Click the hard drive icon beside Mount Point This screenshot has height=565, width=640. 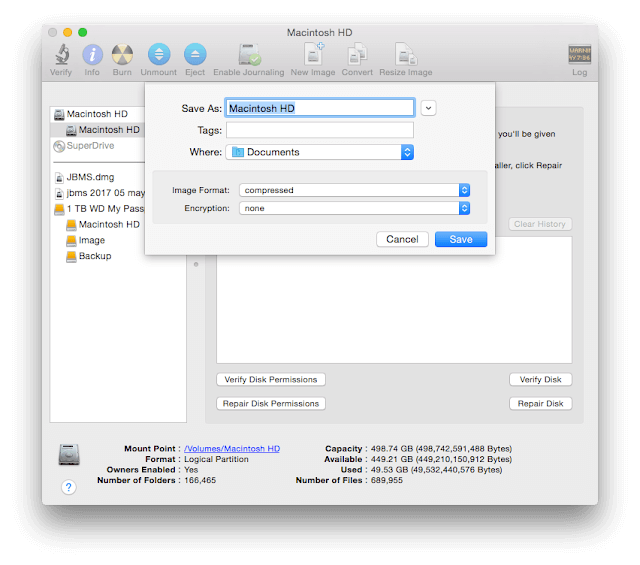coord(69,455)
